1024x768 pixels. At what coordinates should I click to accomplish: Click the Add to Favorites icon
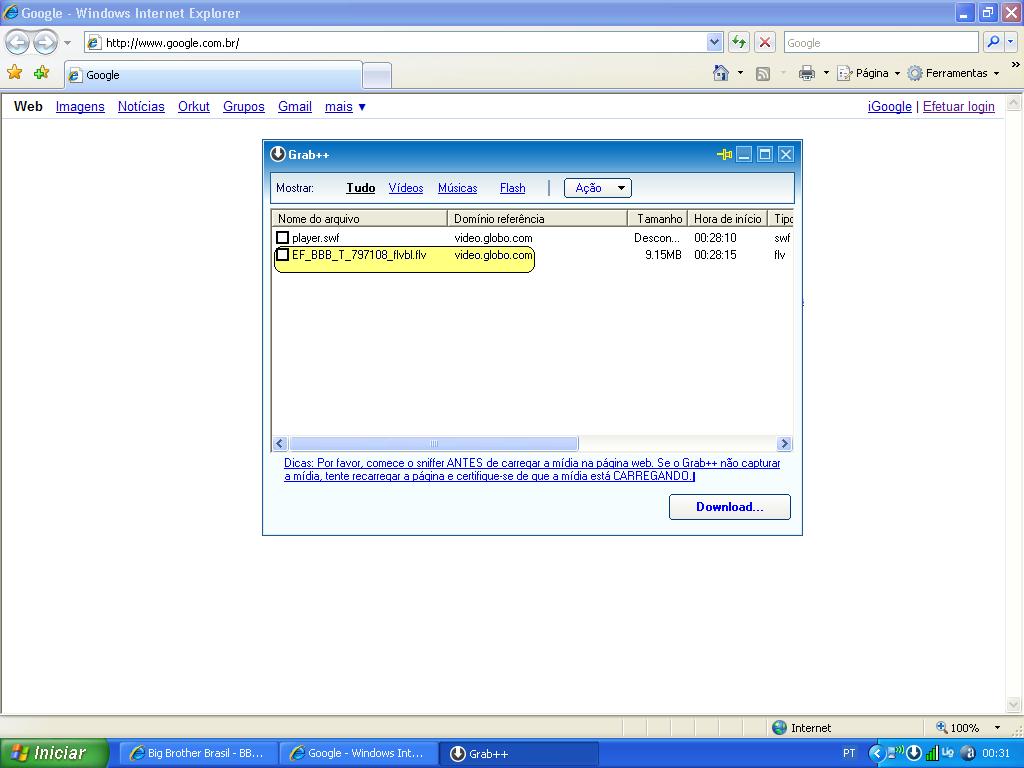(x=41, y=72)
